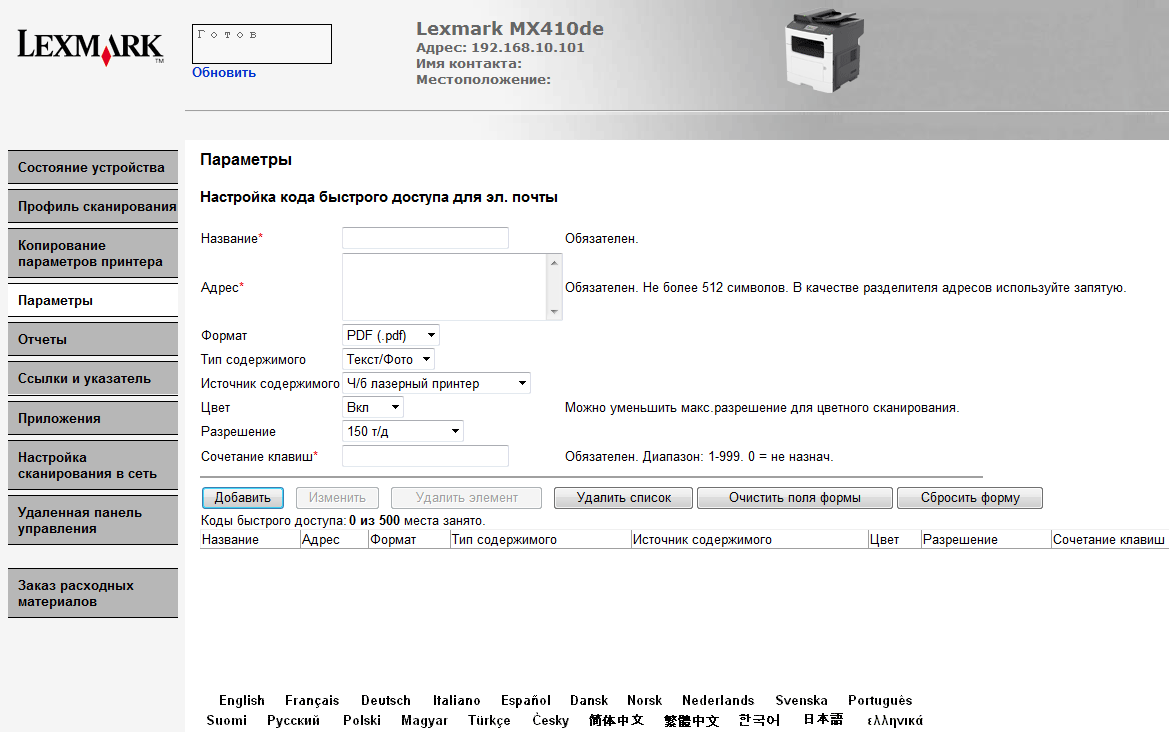Open Приложения menu item
The height and width of the screenshot is (732, 1169).
click(x=92, y=418)
